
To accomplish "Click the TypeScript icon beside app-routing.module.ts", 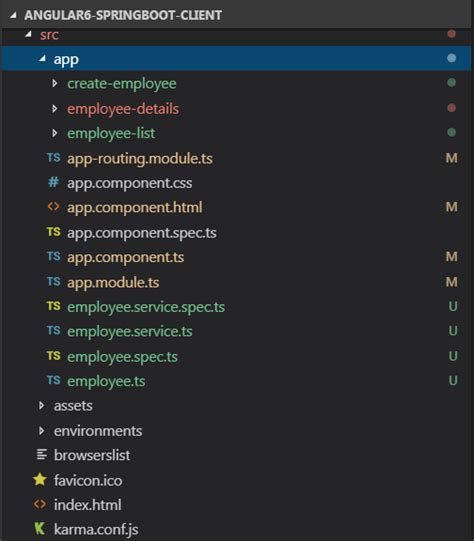I will click(53, 158).
